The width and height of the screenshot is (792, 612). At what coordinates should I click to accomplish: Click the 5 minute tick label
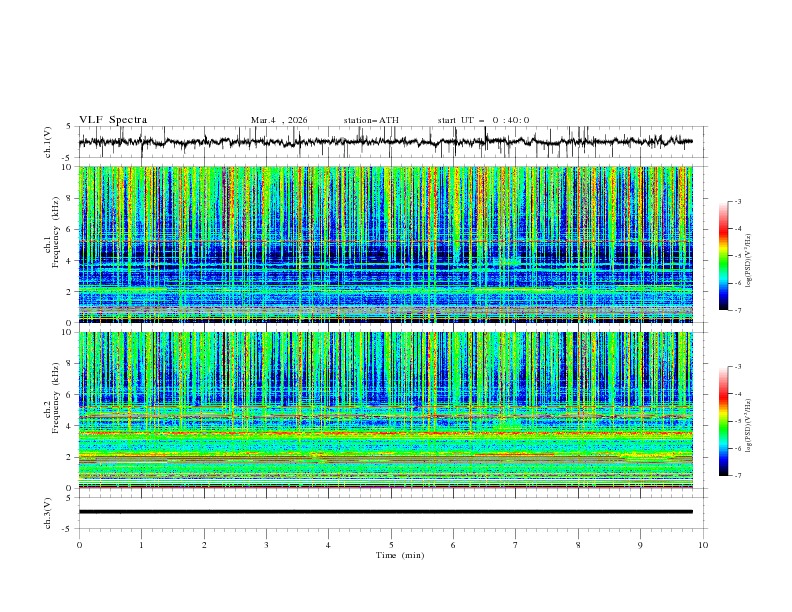391,545
